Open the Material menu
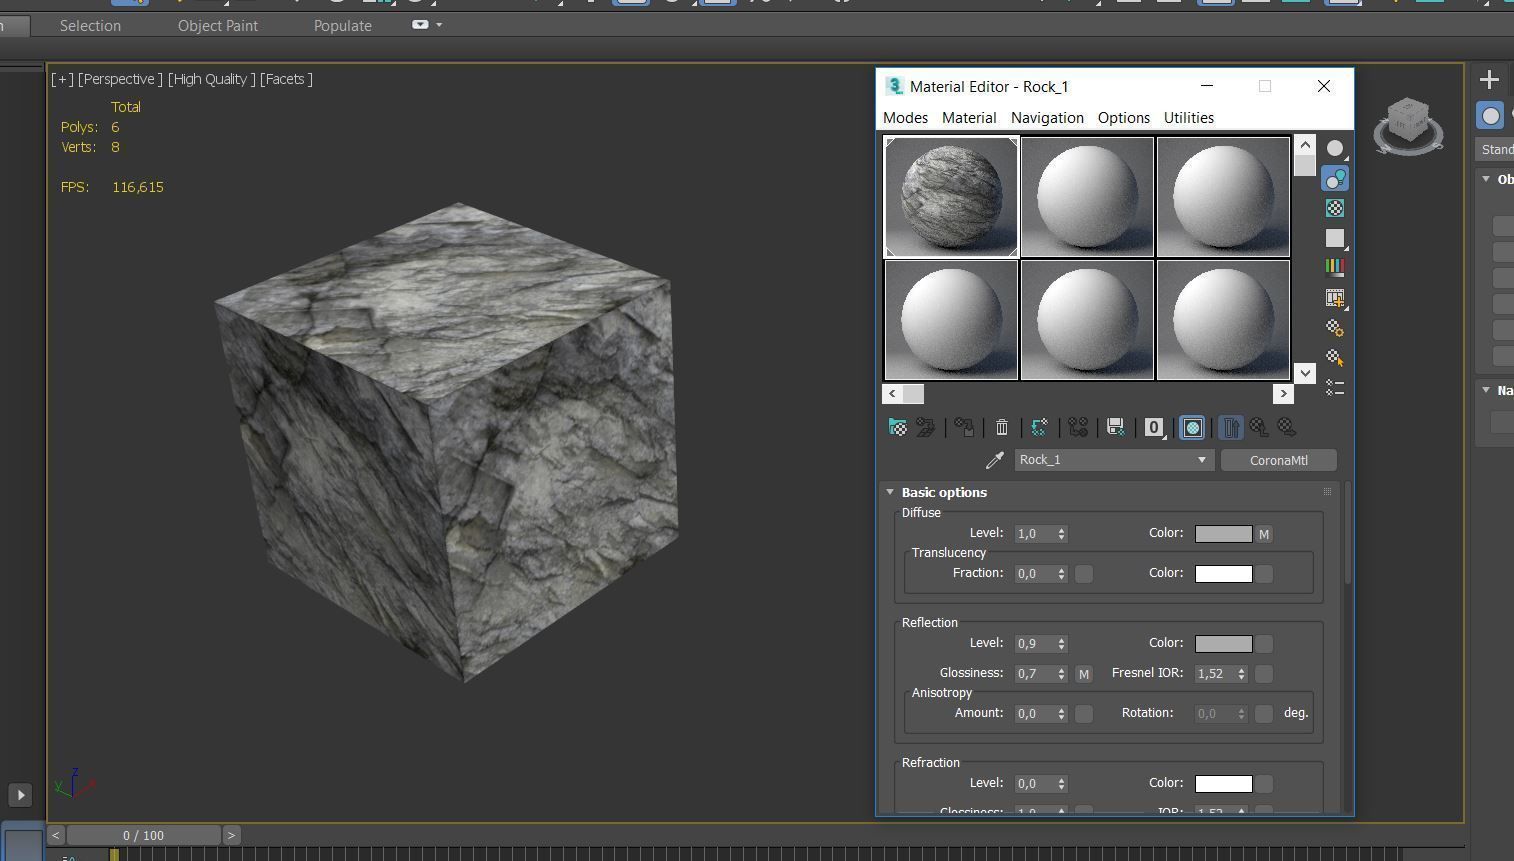 [x=969, y=118]
